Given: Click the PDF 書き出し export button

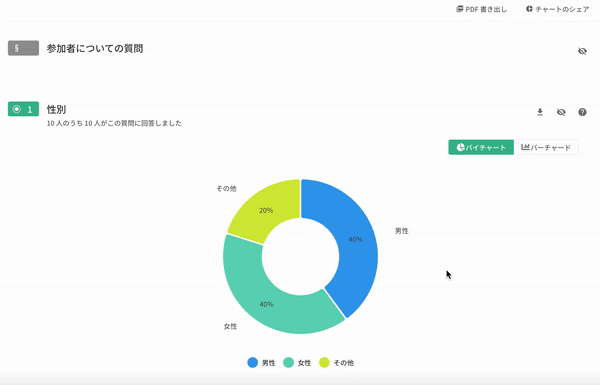Looking at the screenshot, I should point(481,9).
